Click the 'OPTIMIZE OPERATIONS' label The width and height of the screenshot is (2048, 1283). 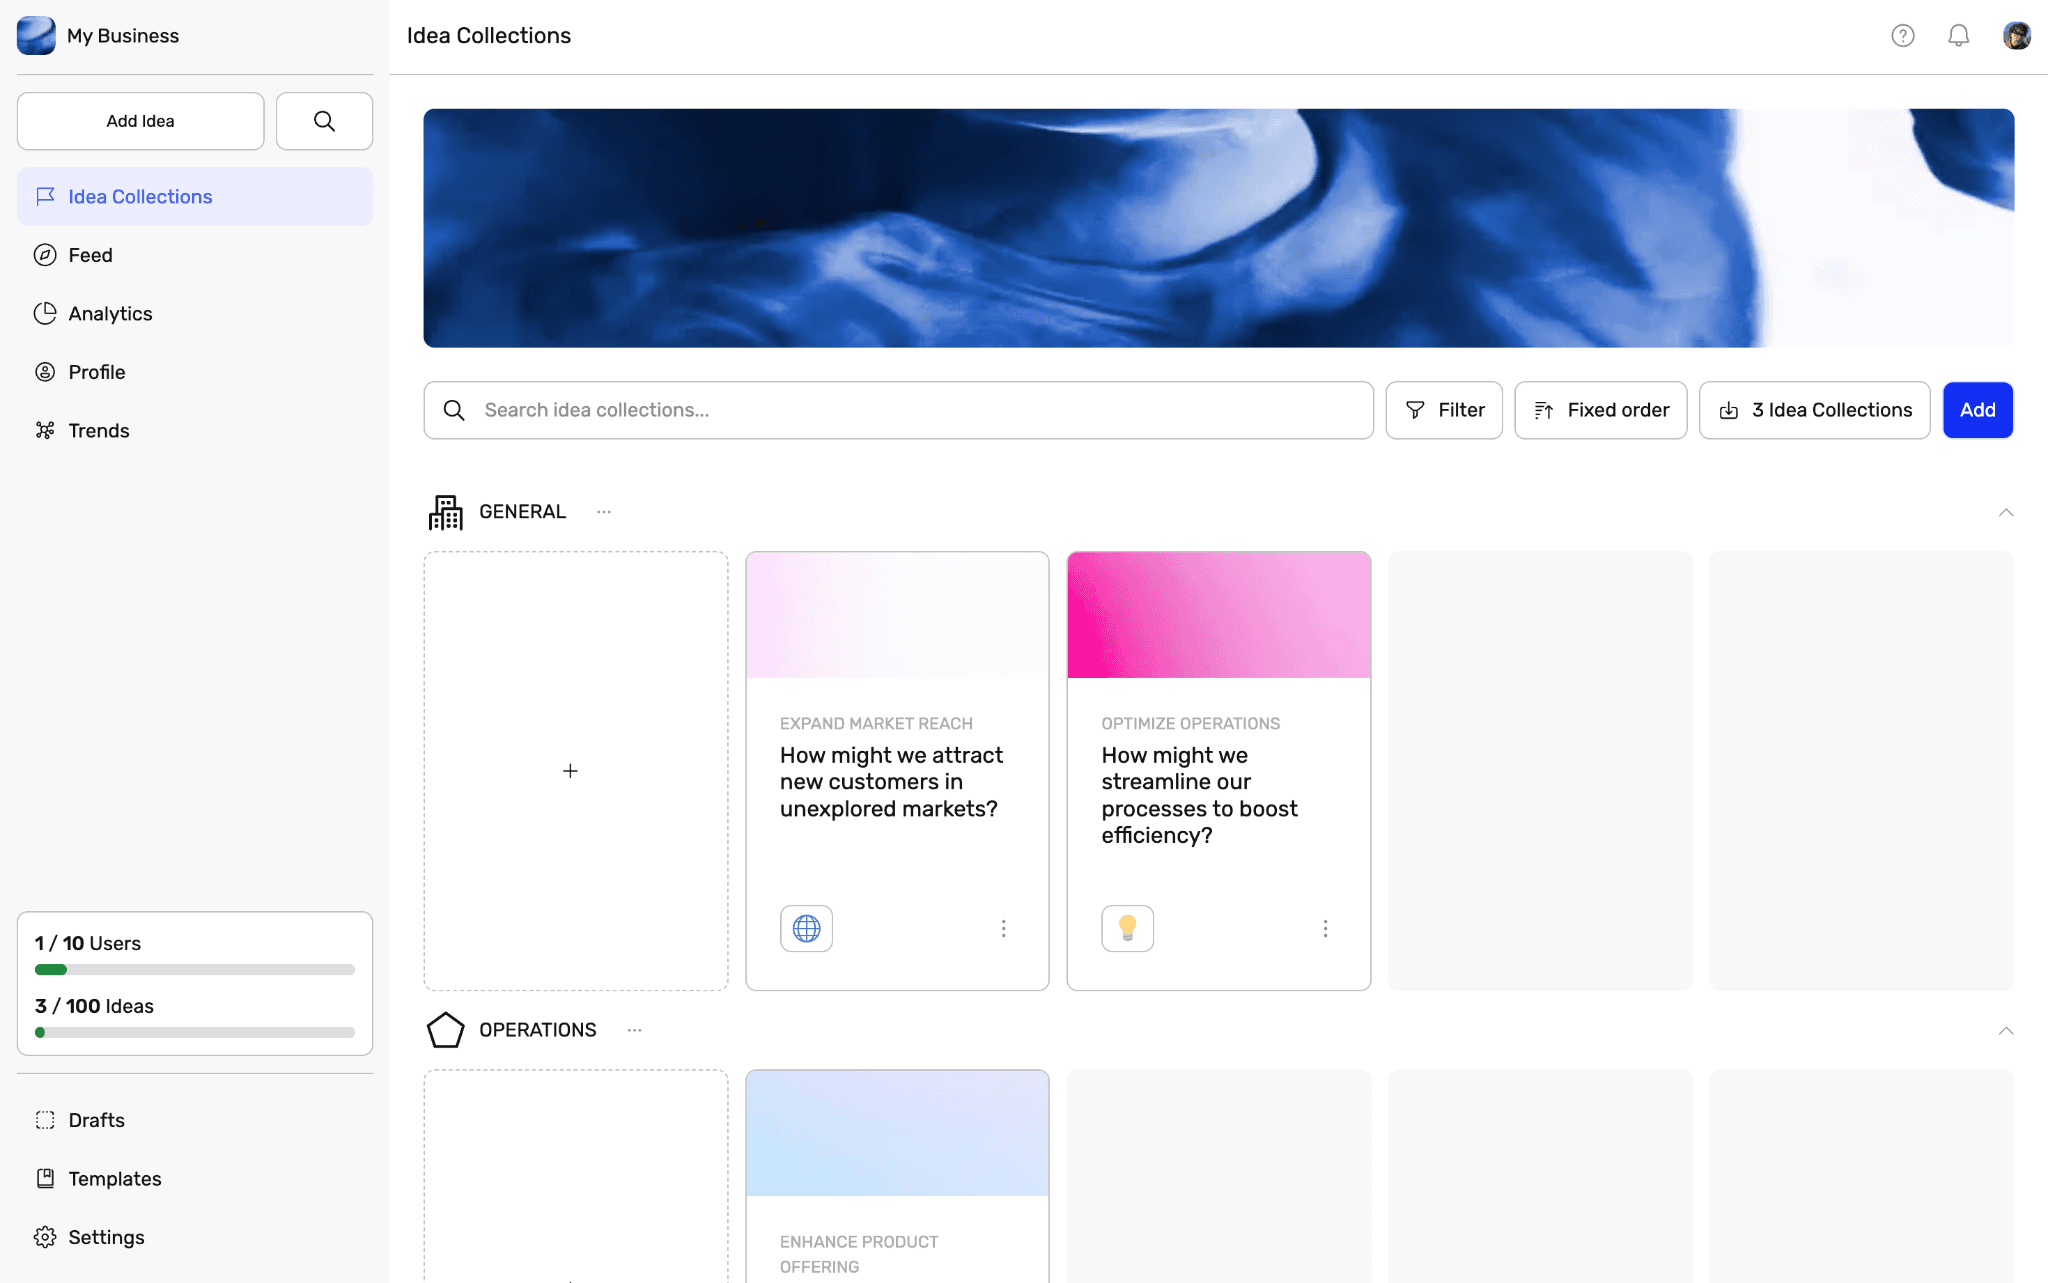[1190, 723]
